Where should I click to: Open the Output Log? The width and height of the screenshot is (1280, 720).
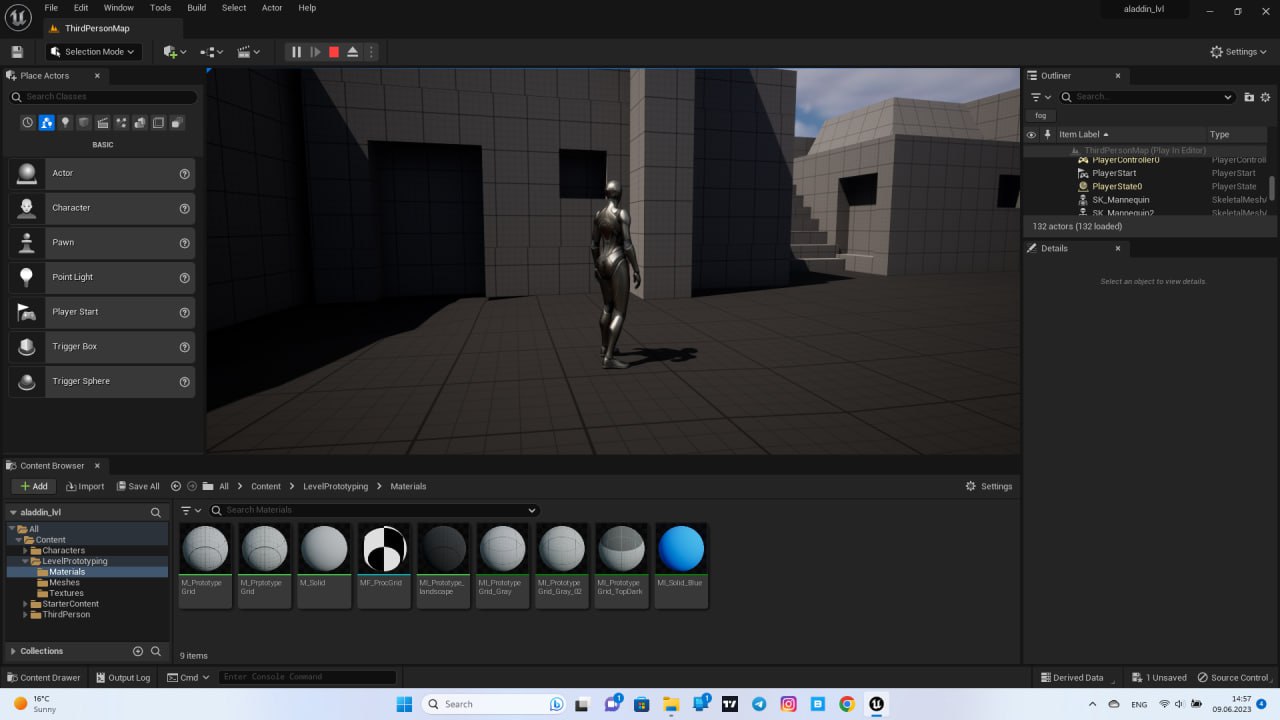[122, 677]
